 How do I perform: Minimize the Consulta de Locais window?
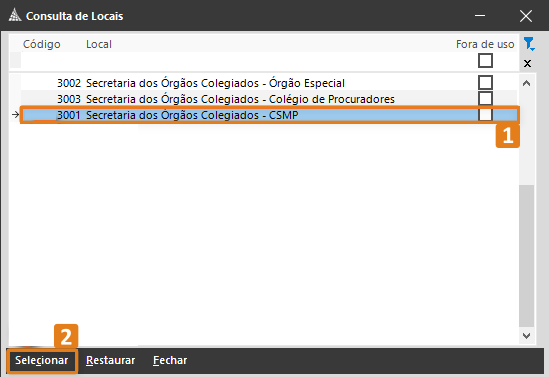tap(480, 16)
